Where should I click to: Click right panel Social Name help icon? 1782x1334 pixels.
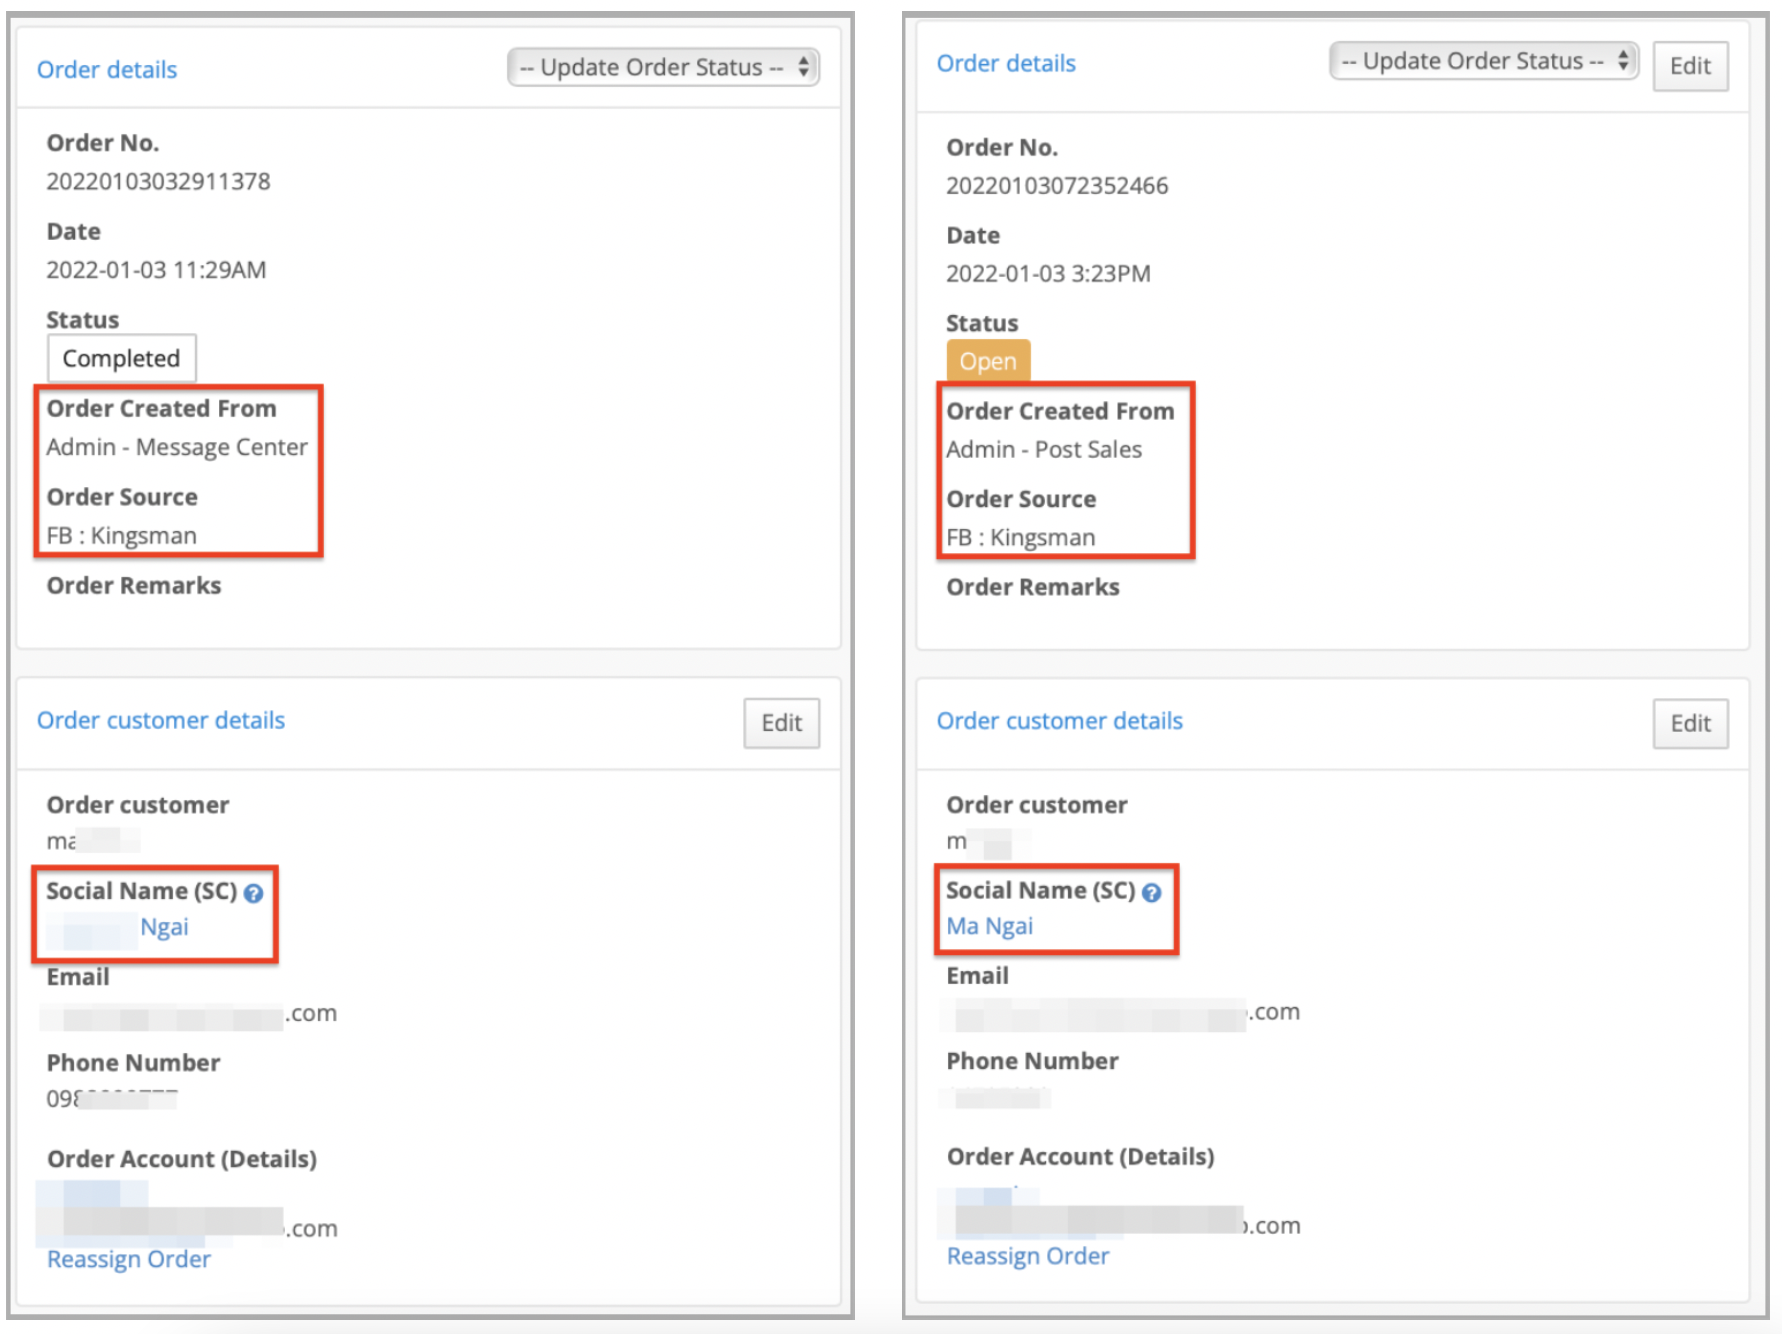pyautogui.click(x=1152, y=892)
